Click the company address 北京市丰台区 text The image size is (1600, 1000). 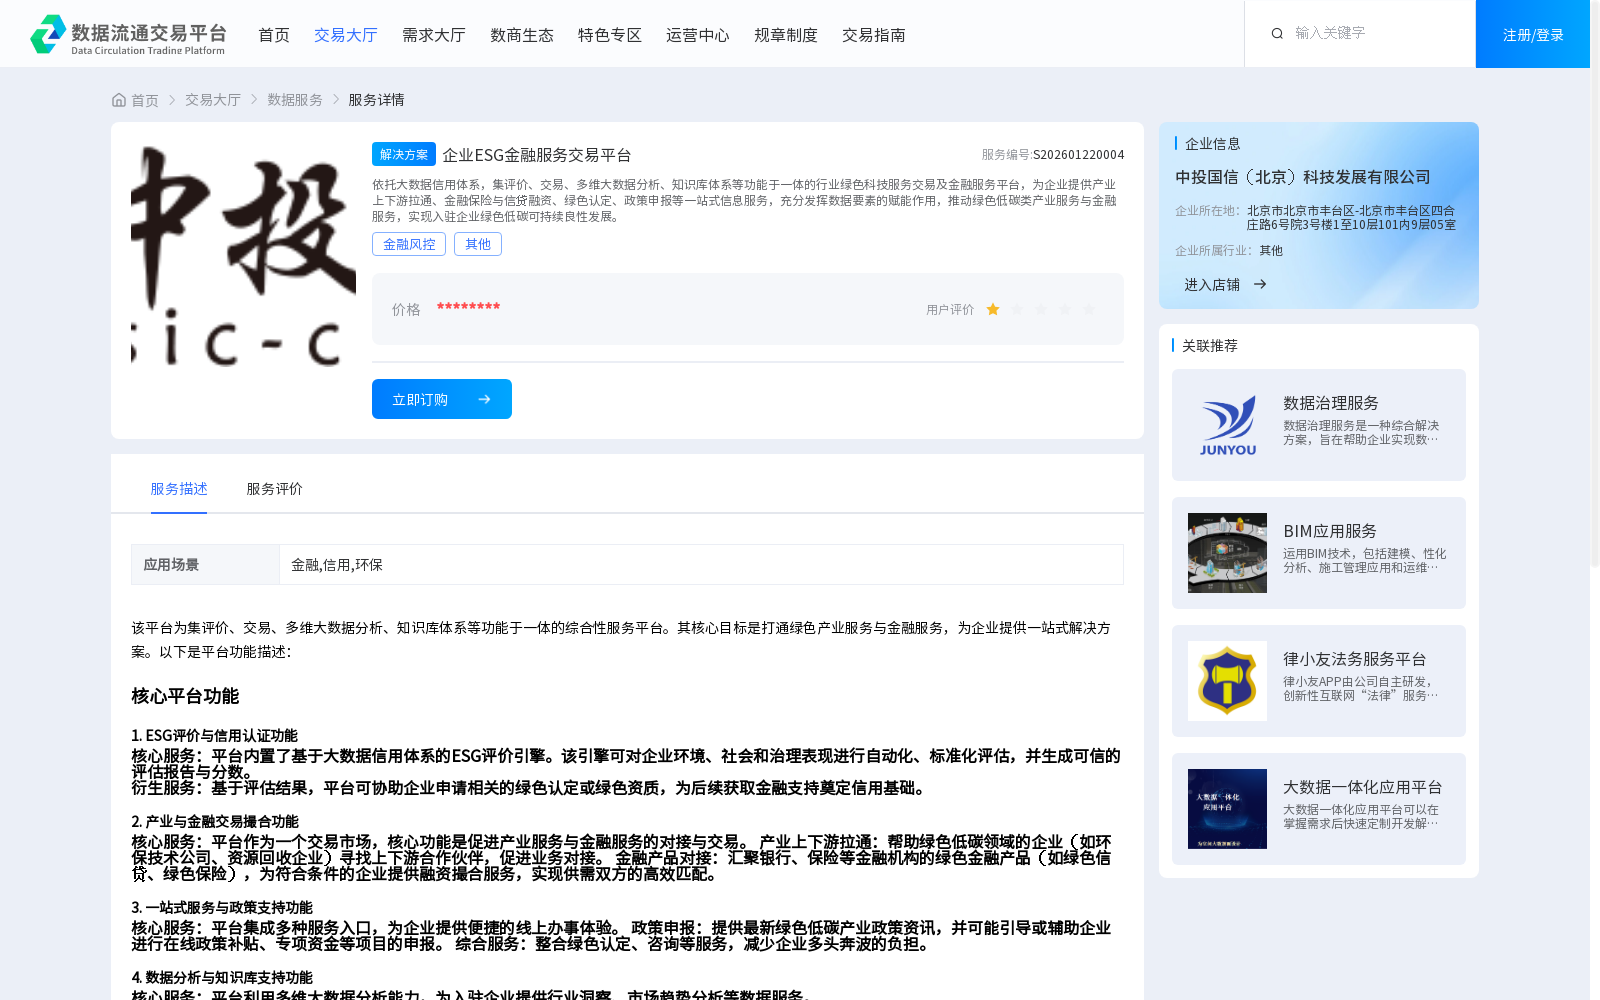click(1351, 218)
